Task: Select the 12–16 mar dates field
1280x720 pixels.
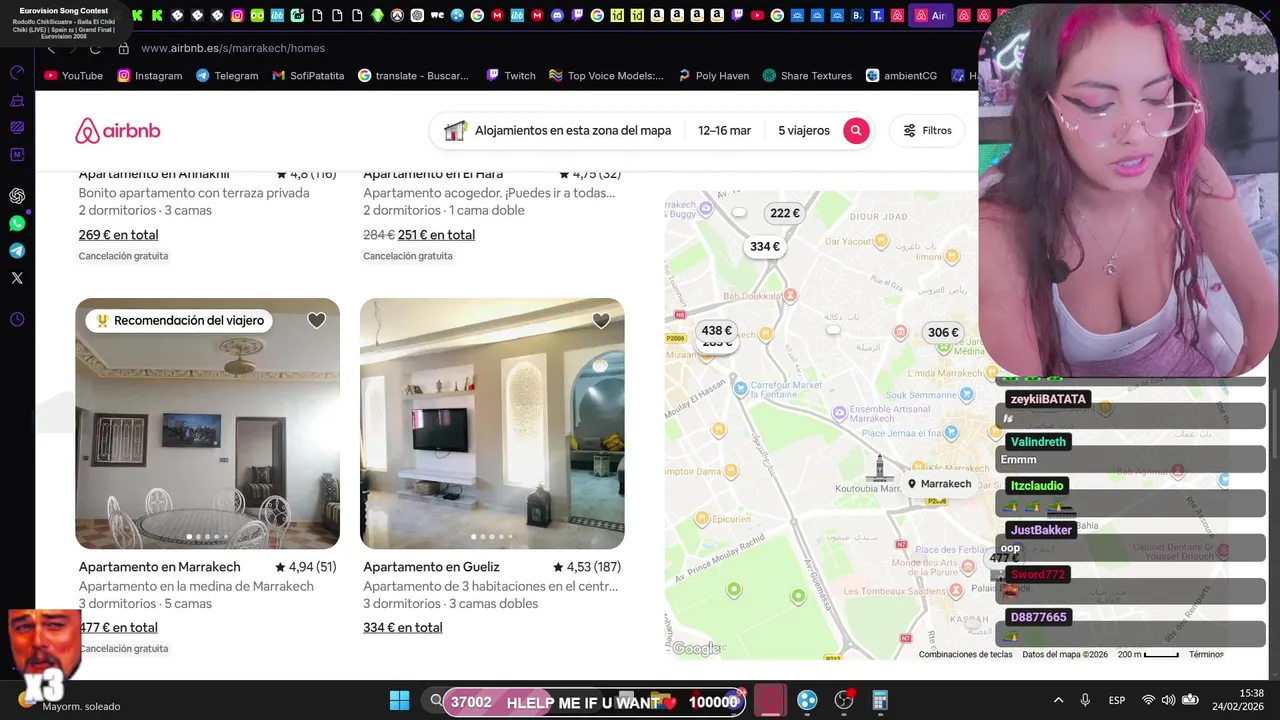Action: click(724, 131)
